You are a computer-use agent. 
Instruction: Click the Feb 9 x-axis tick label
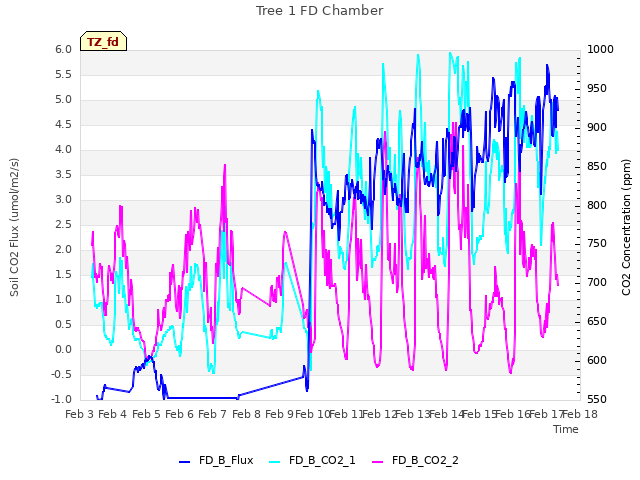tap(279, 414)
